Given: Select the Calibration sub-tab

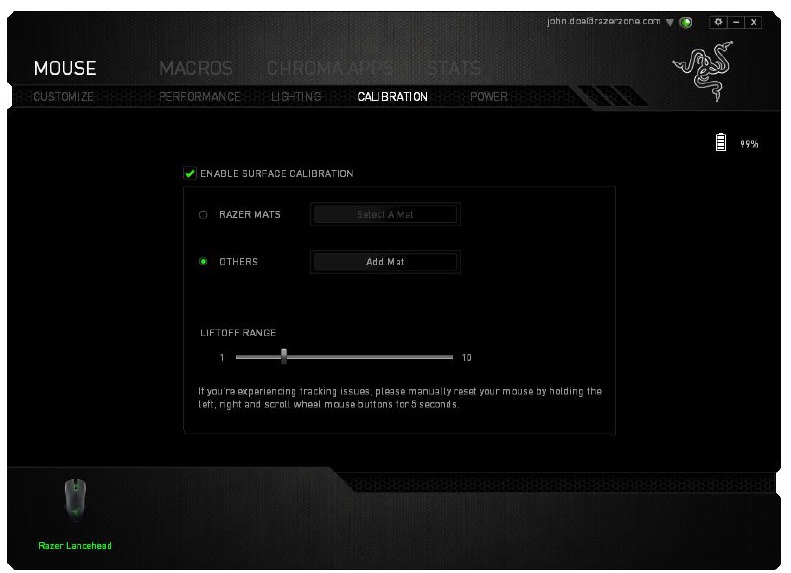Looking at the screenshot, I should 392,97.
